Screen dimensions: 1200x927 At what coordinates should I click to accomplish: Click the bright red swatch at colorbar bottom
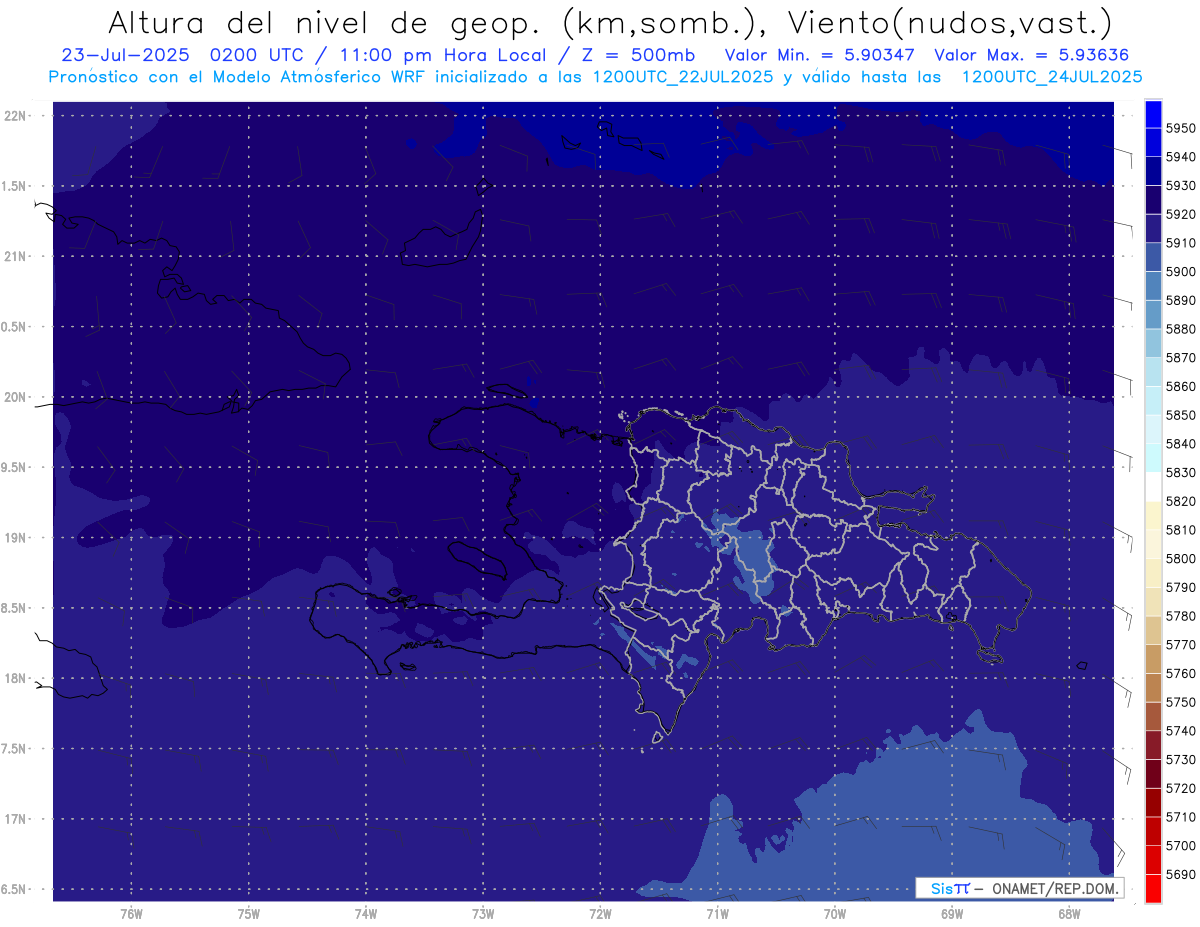[1153, 888]
